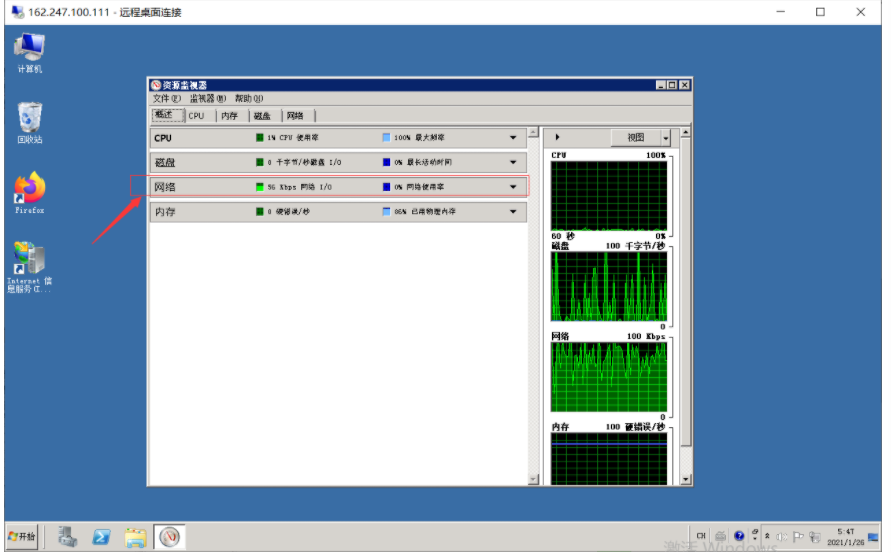
Task: Launch Firefox from the desktop
Action: coord(30,190)
